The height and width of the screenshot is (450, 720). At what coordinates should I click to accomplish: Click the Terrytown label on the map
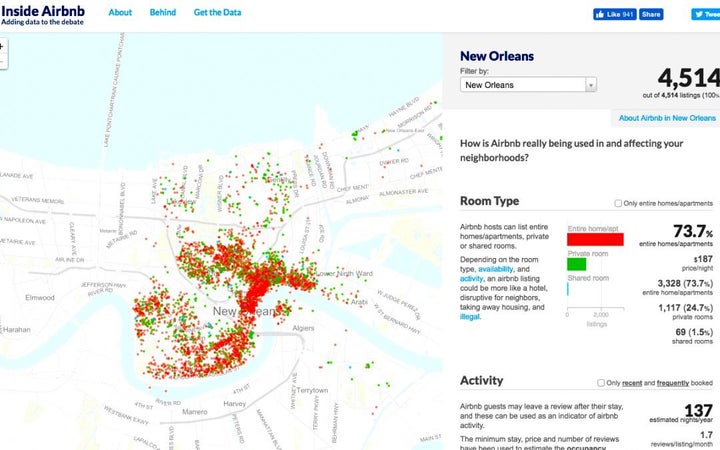(312, 390)
